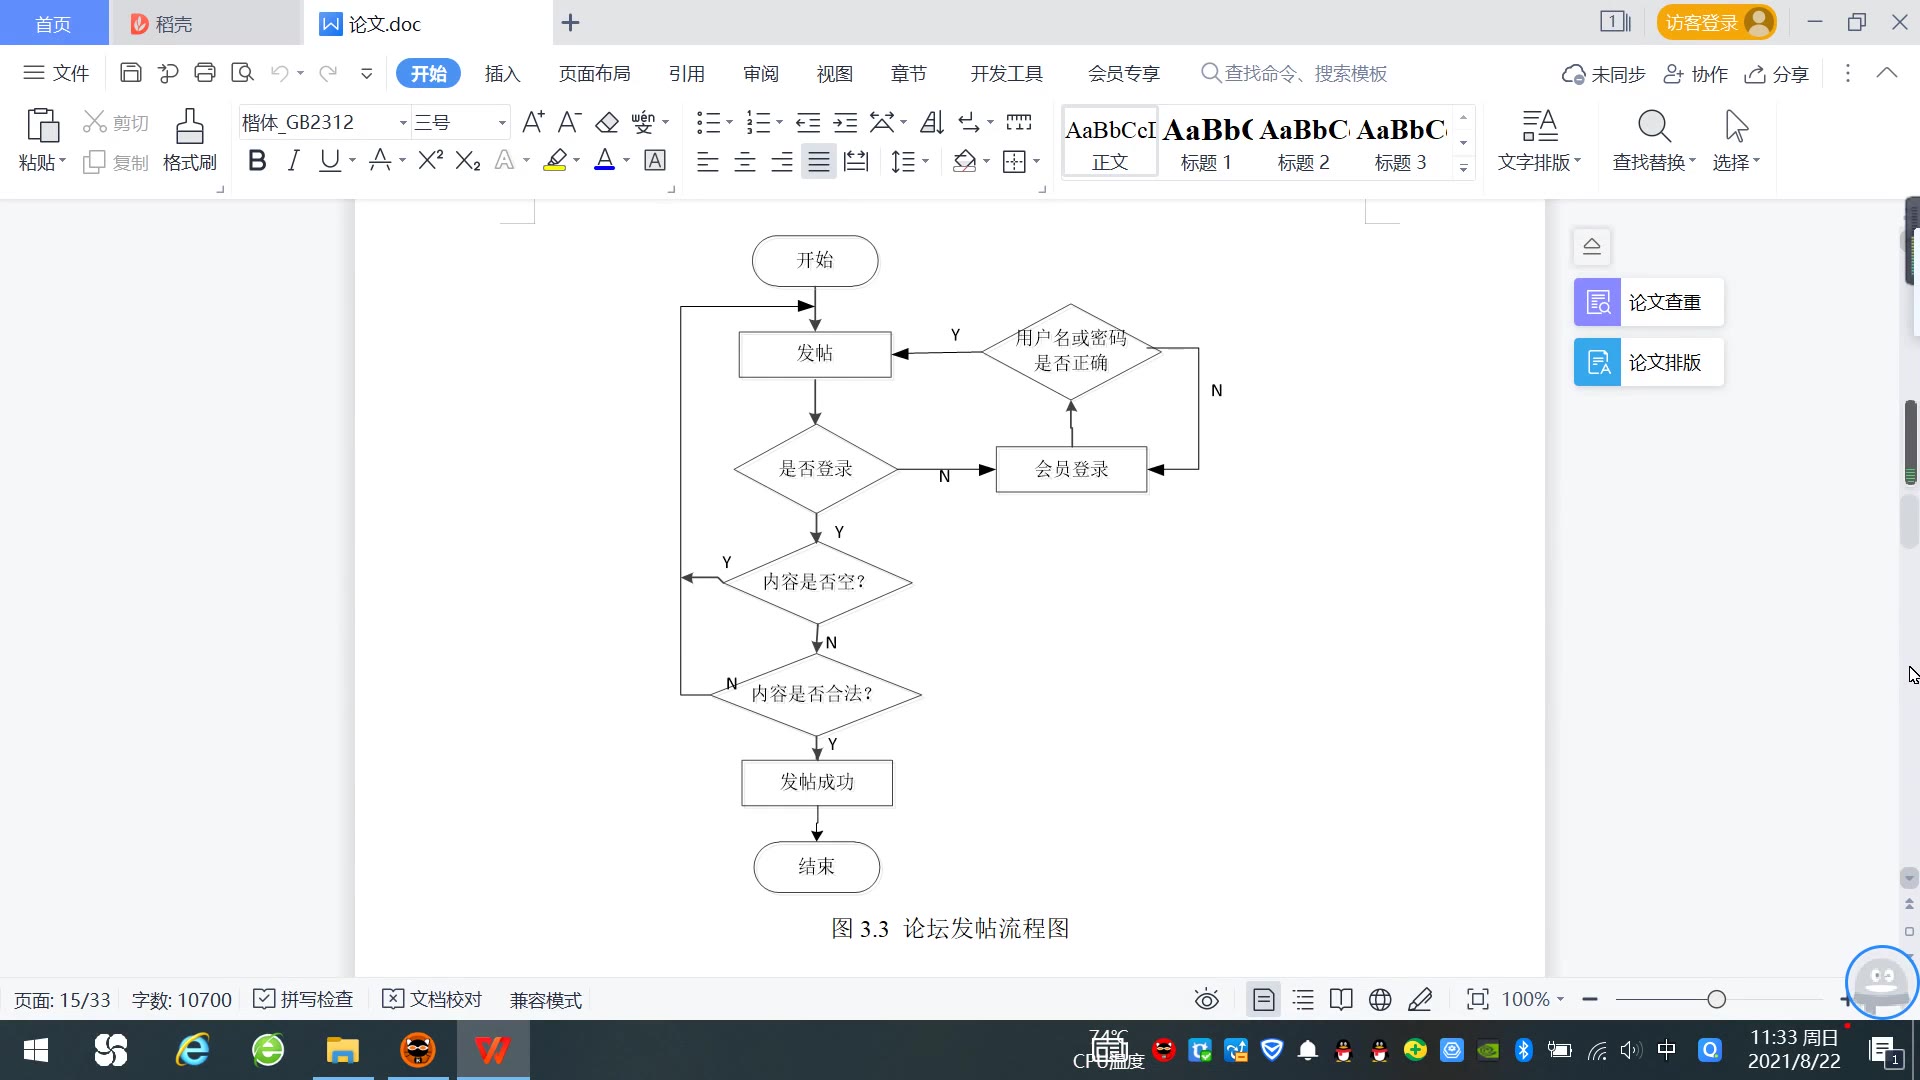Click the print icon in quick toolbar
The height and width of the screenshot is (1080, 1920).
coord(205,73)
